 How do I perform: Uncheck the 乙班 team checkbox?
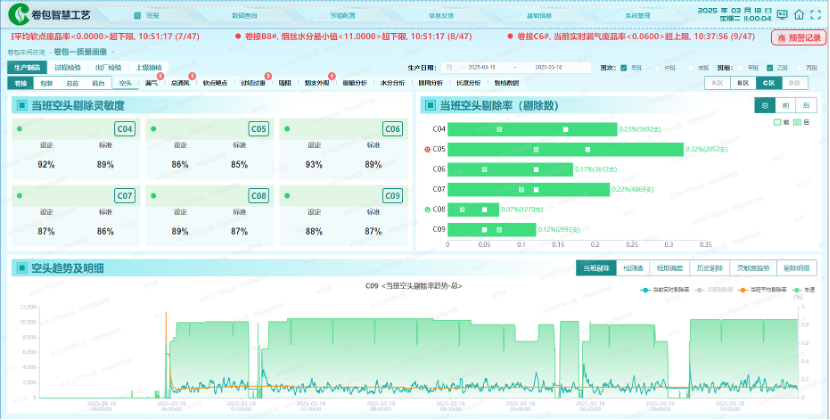click(770, 68)
